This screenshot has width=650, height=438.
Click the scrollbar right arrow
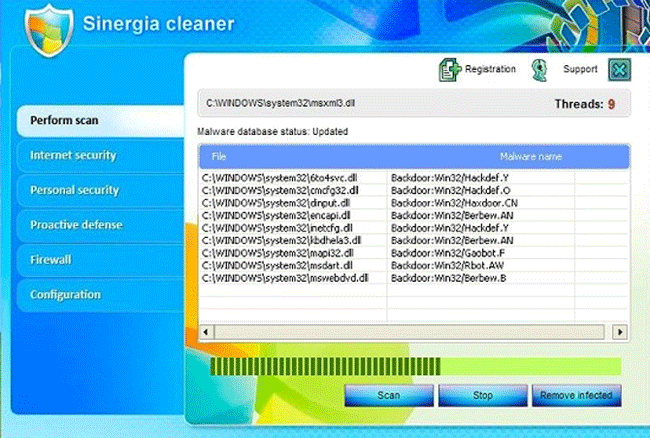coord(620,331)
